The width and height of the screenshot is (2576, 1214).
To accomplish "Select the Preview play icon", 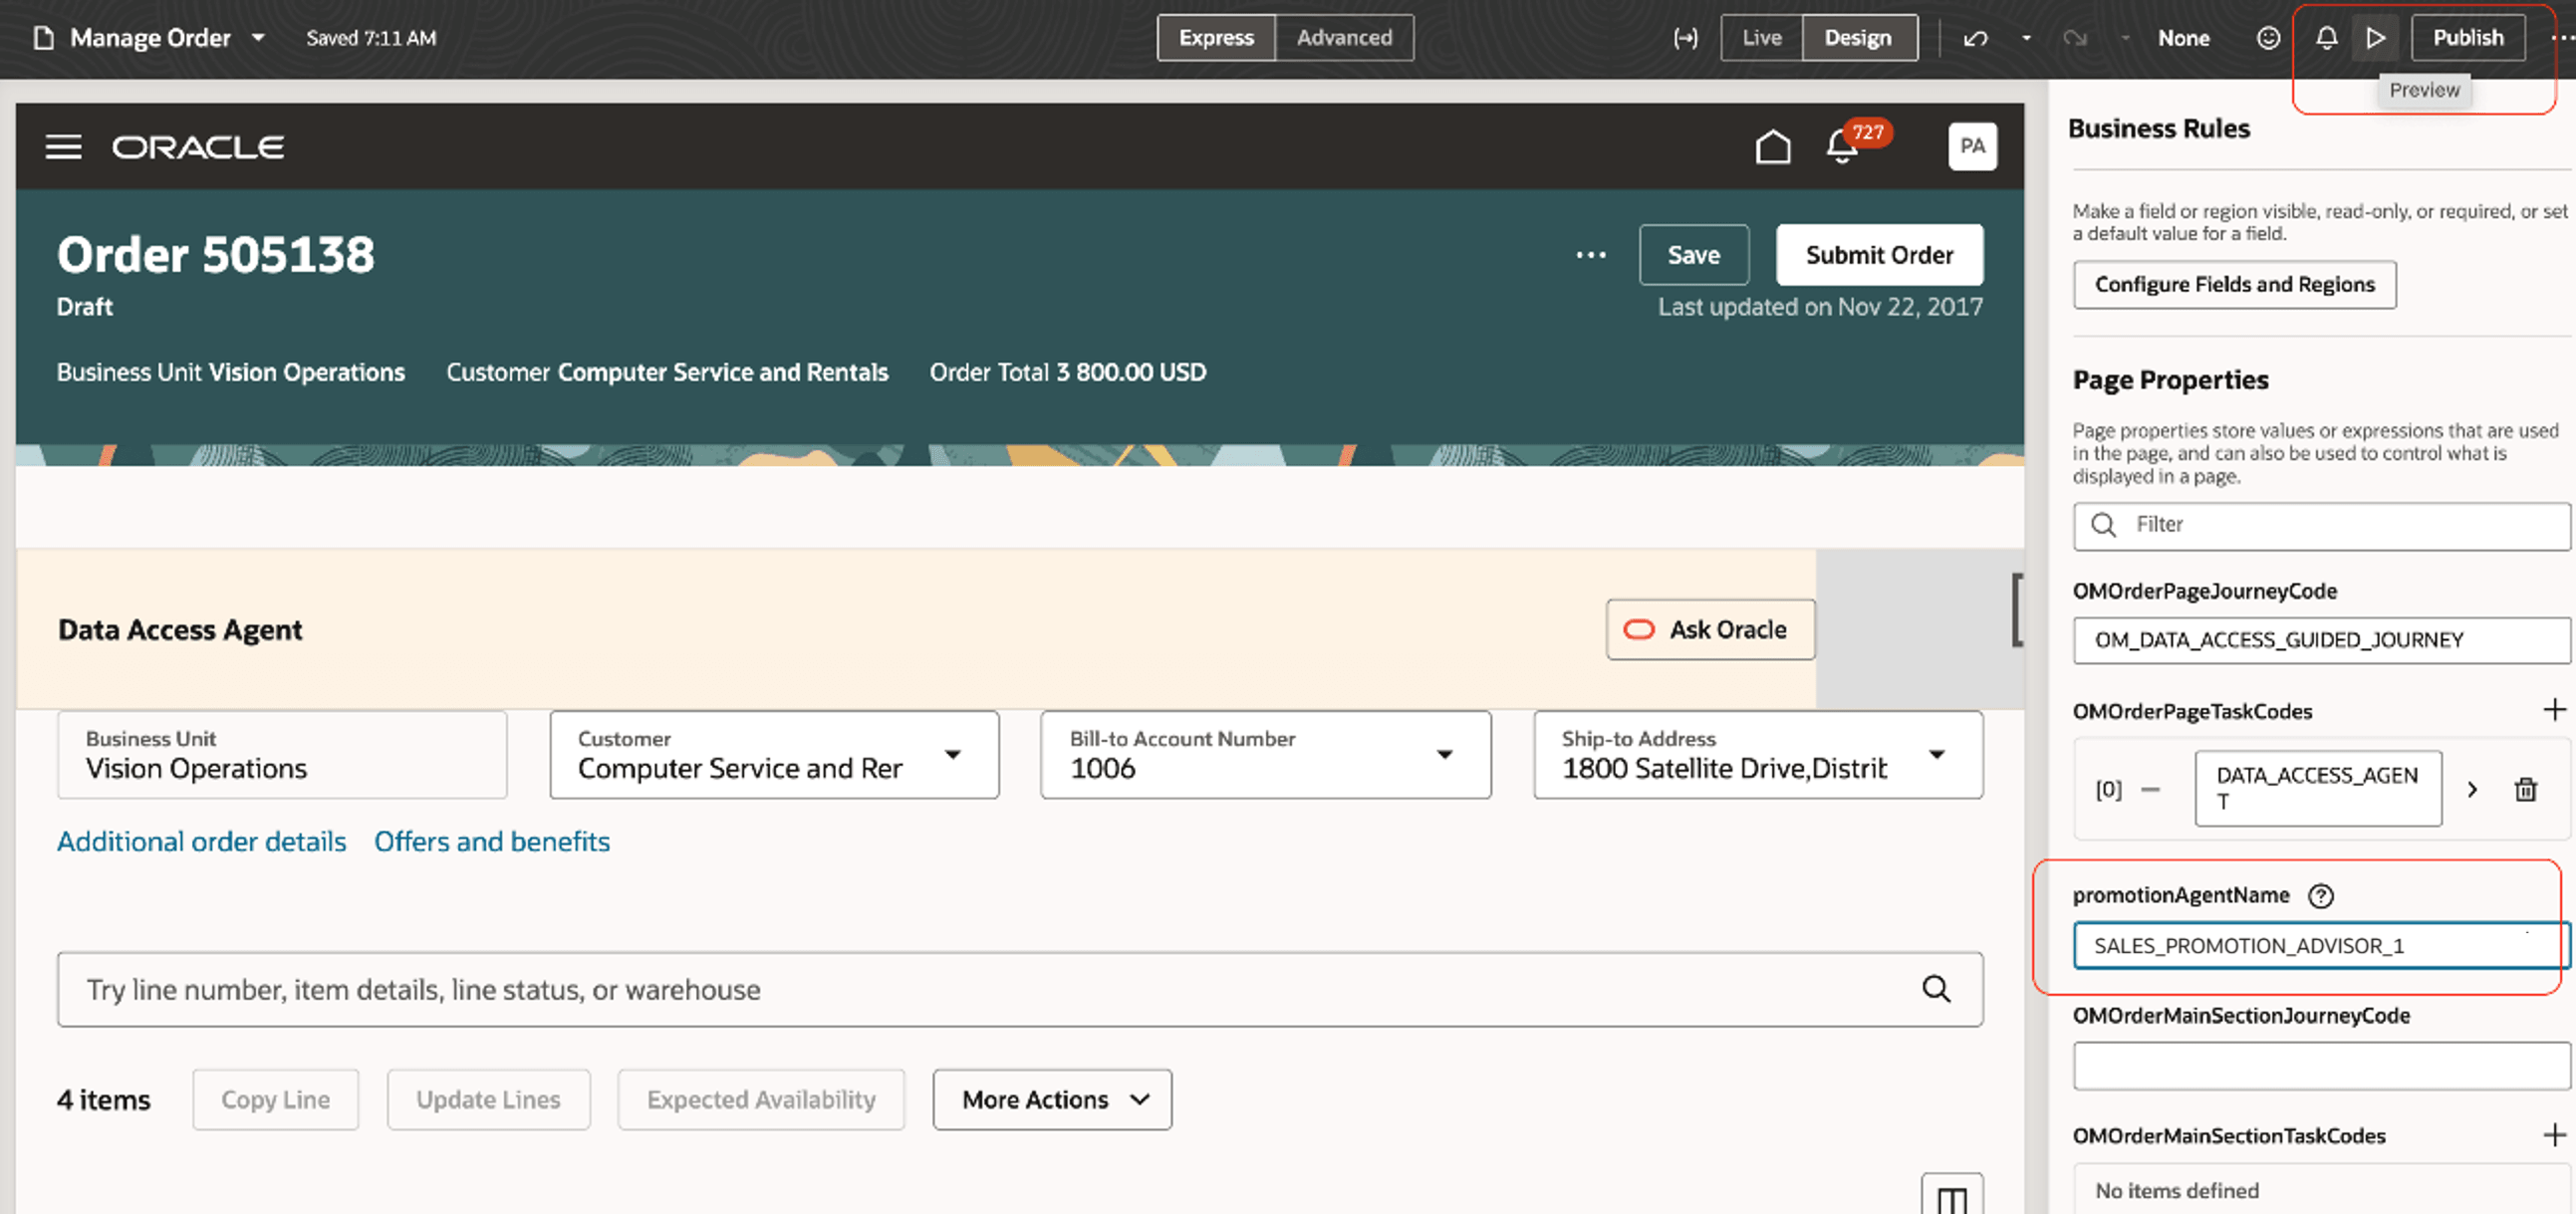I will [2375, 37].
